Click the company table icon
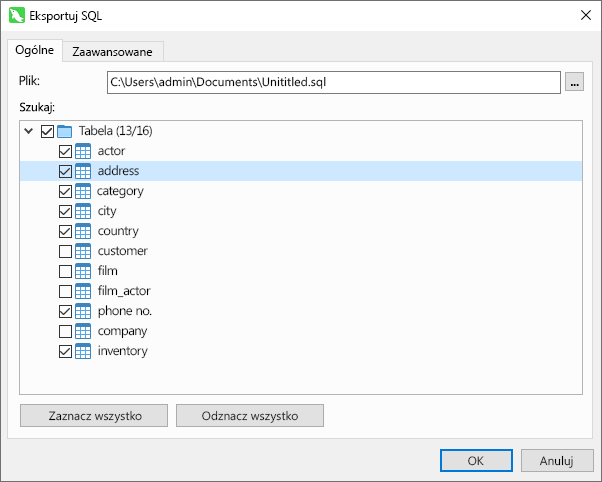 tap(83, 331)
